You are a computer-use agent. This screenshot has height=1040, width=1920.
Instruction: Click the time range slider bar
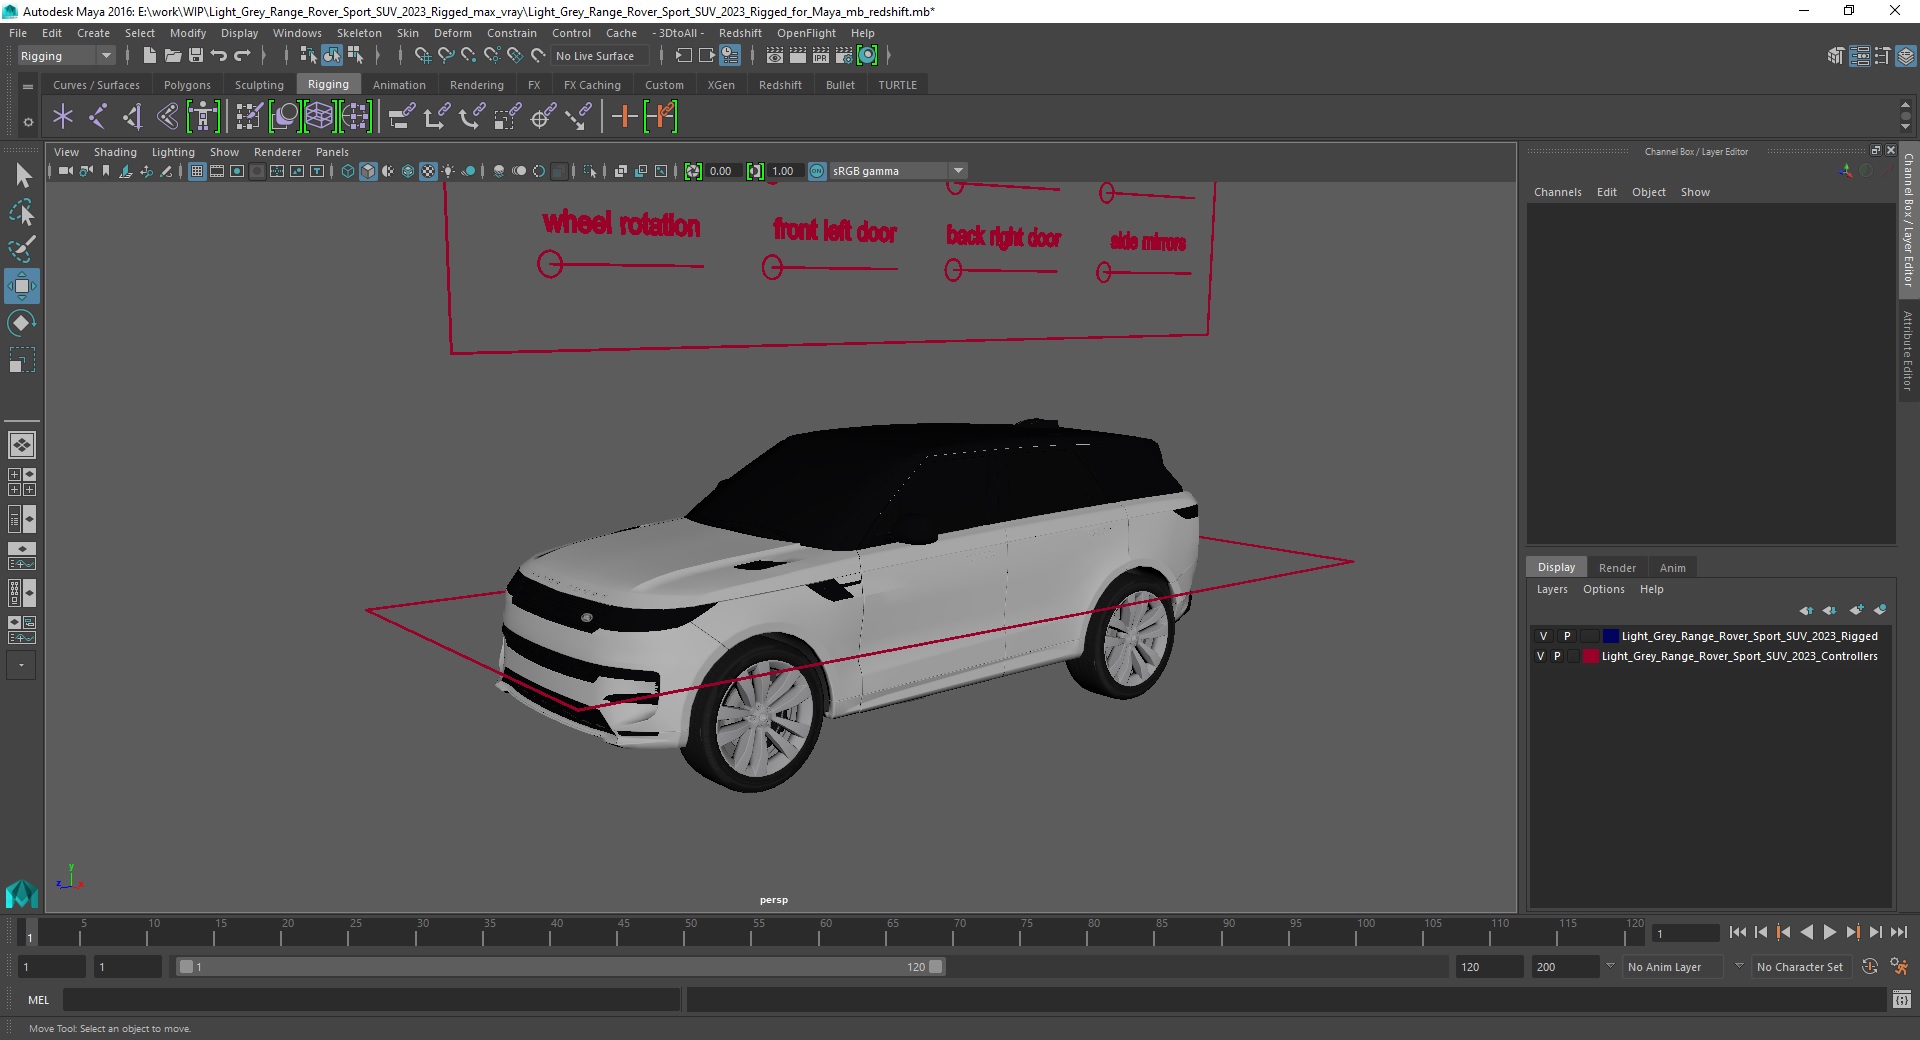pyautogui.click(x=560, y=967)
